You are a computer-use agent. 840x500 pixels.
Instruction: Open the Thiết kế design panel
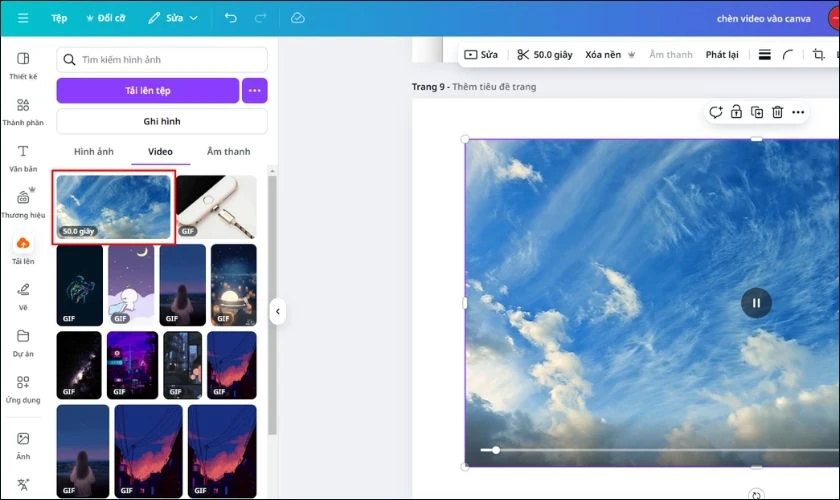coord(23,66)
